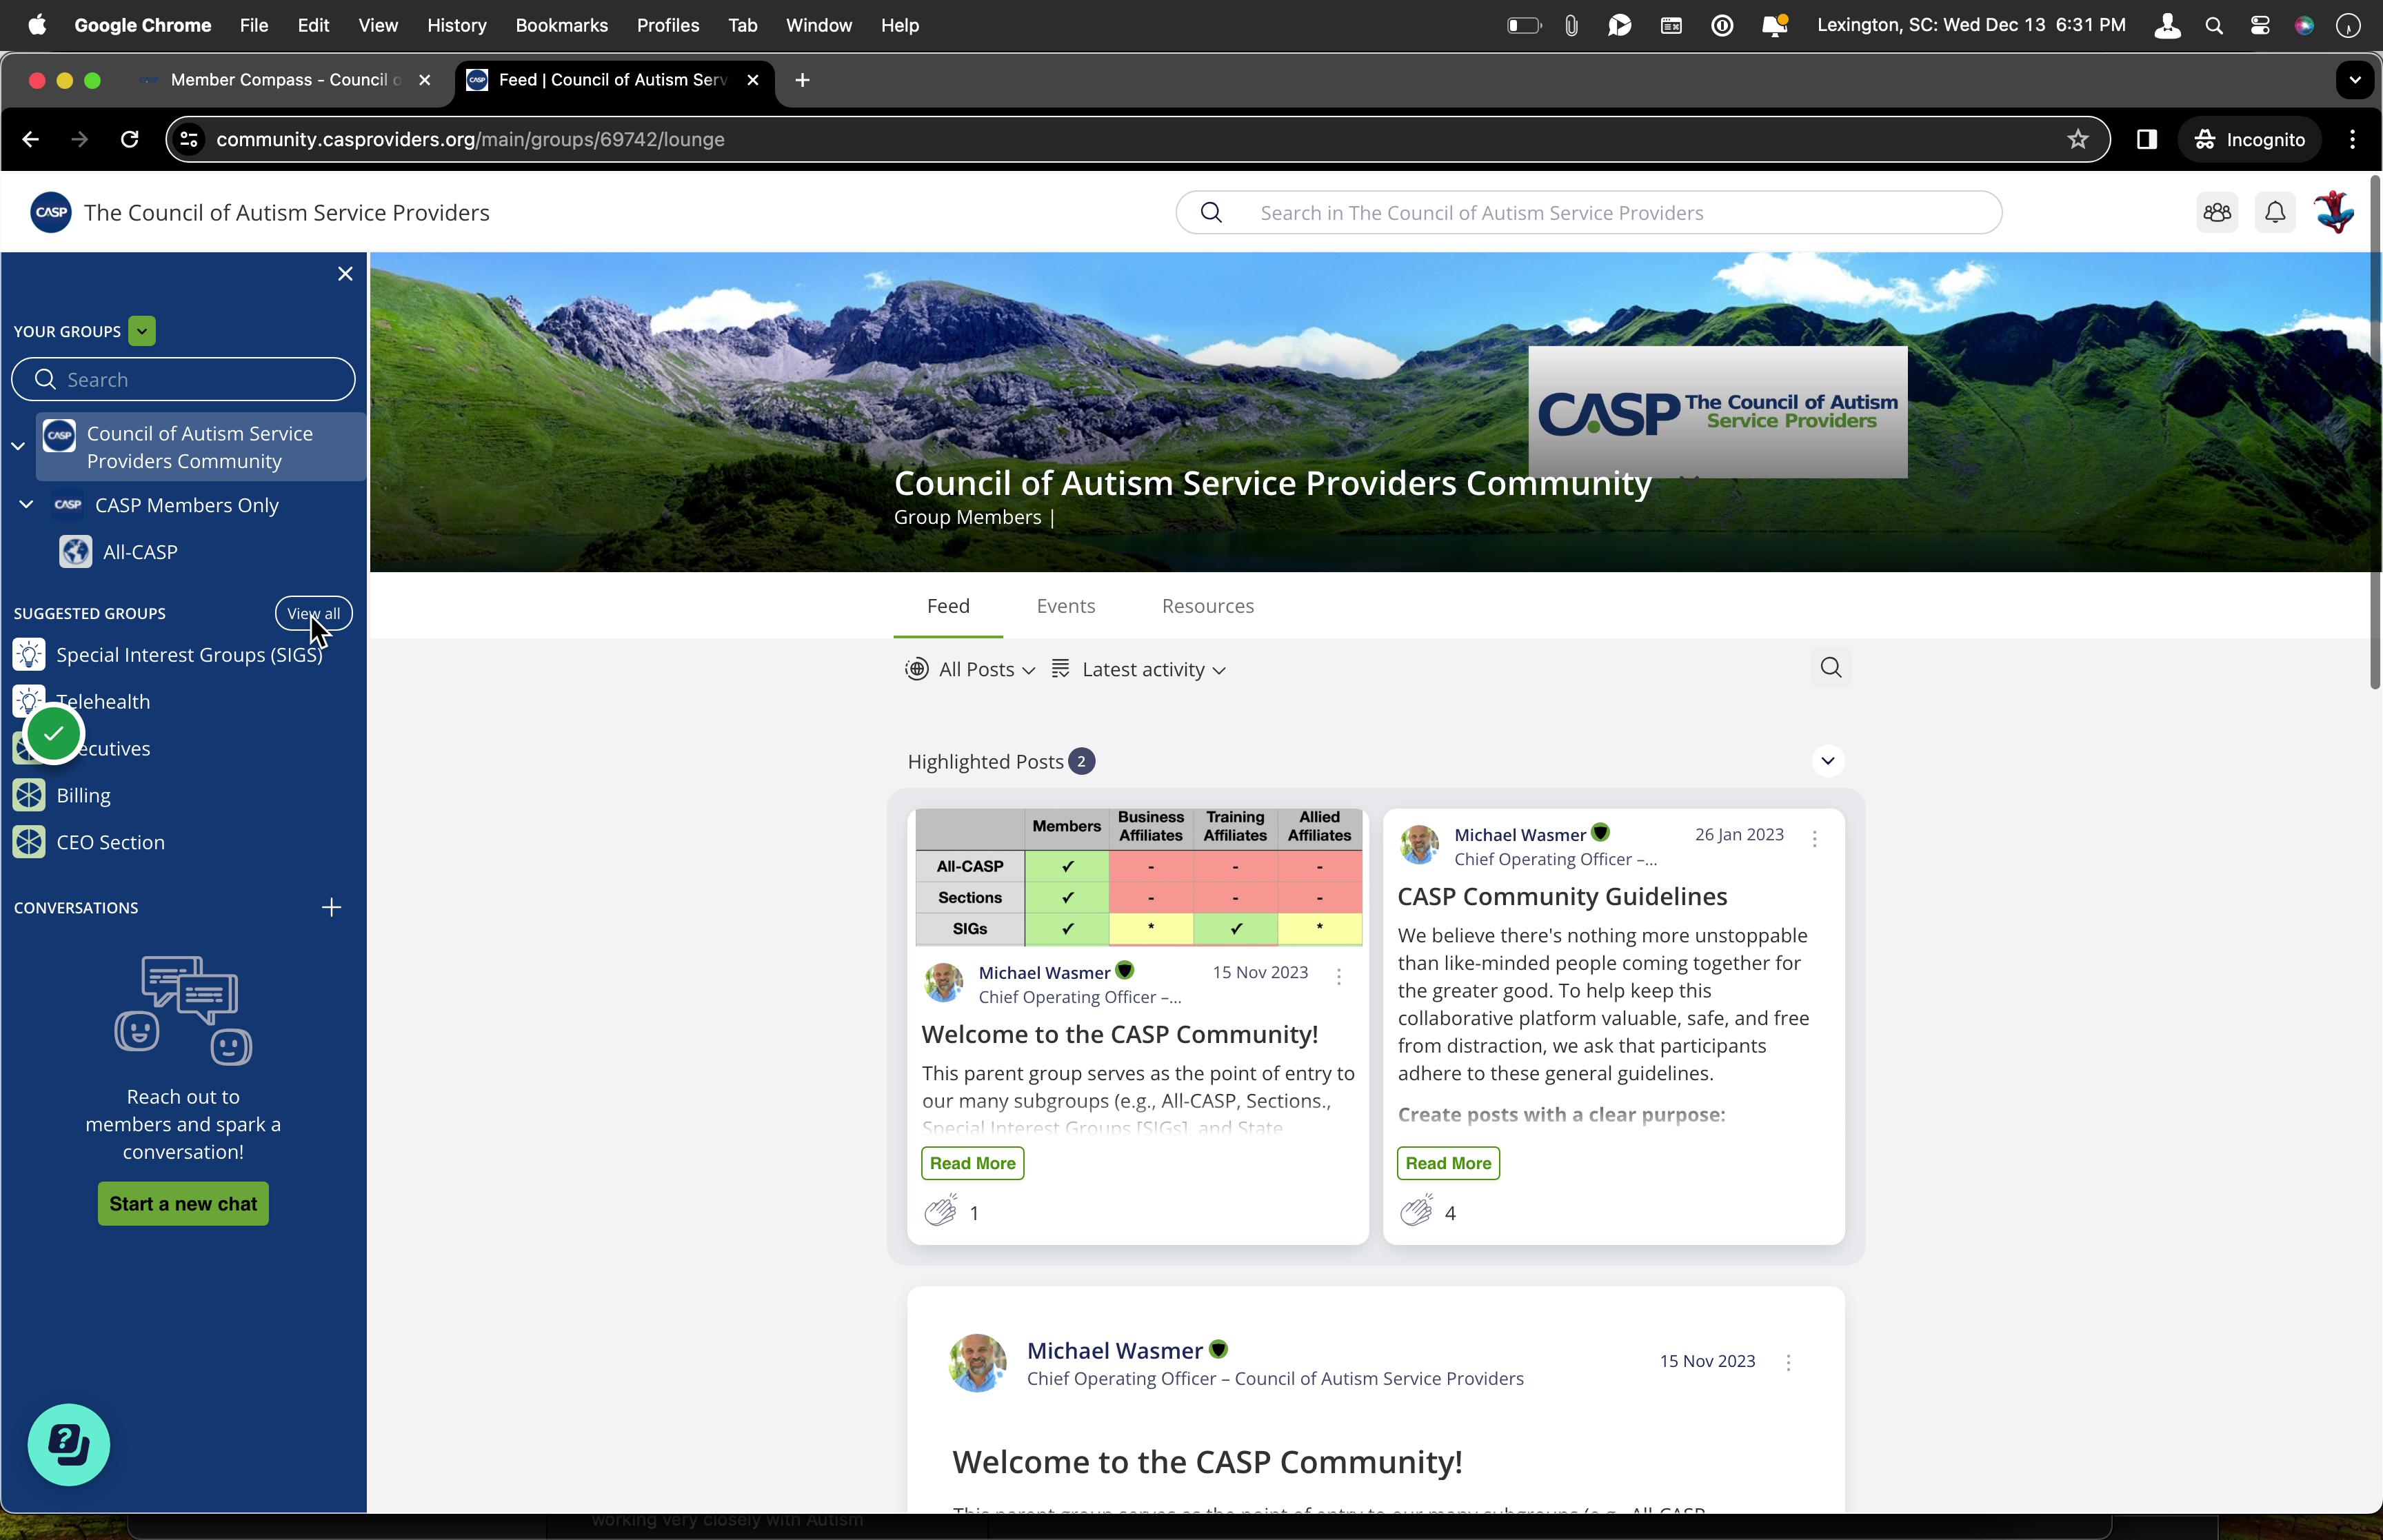Switch to the Events tab
Screen dimensions: 2383x1540
pos(1065,606)
